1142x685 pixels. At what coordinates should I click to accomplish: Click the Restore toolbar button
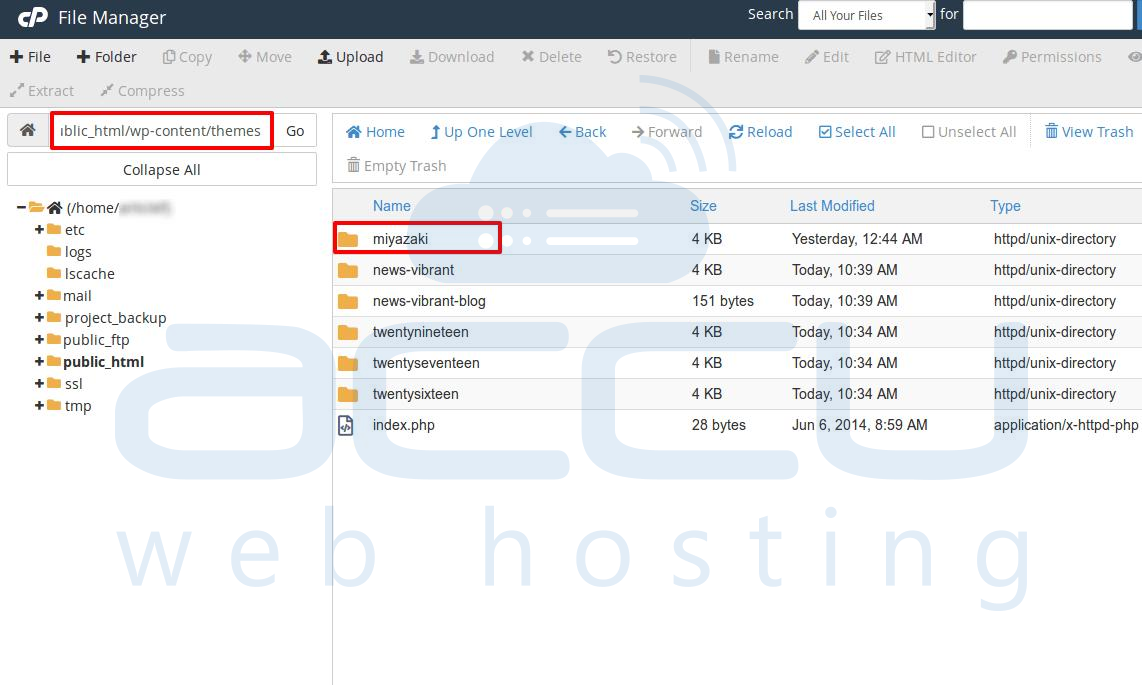[642, 57]
